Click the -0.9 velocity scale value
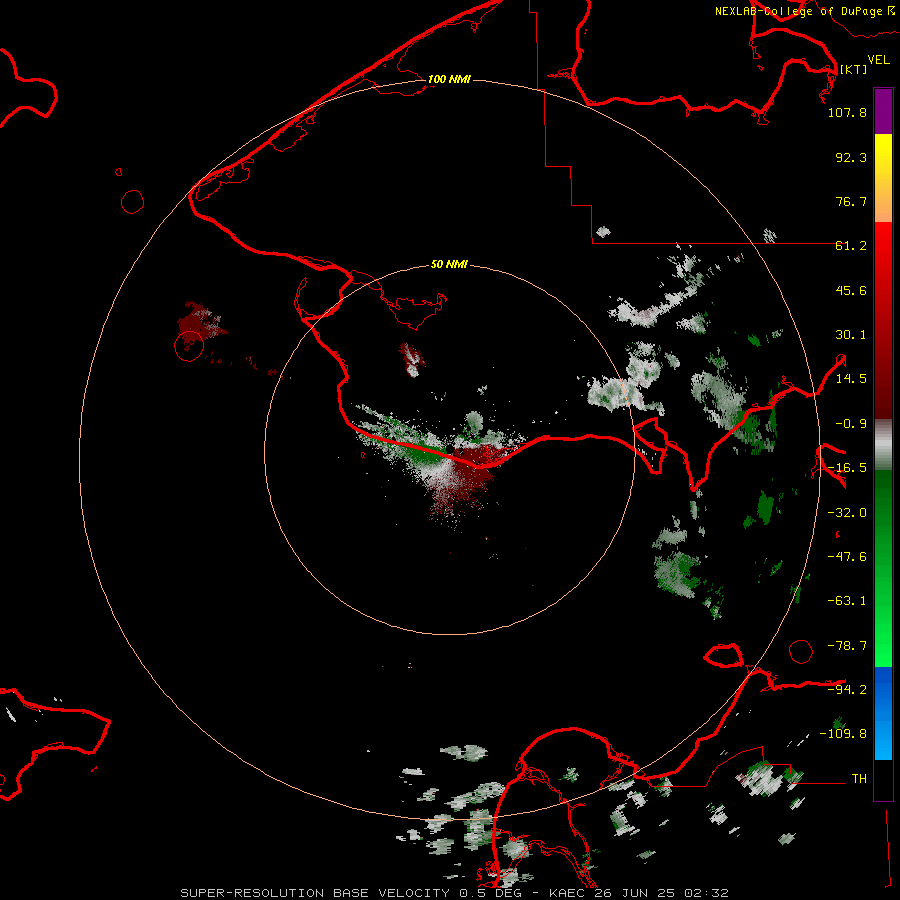Viewport: 900px width, 900px height. tap(851, 424)
